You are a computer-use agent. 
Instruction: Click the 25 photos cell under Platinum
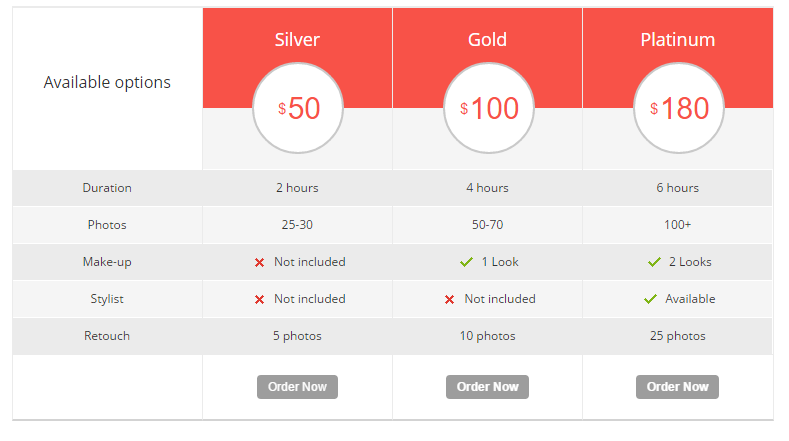[677, 336]
